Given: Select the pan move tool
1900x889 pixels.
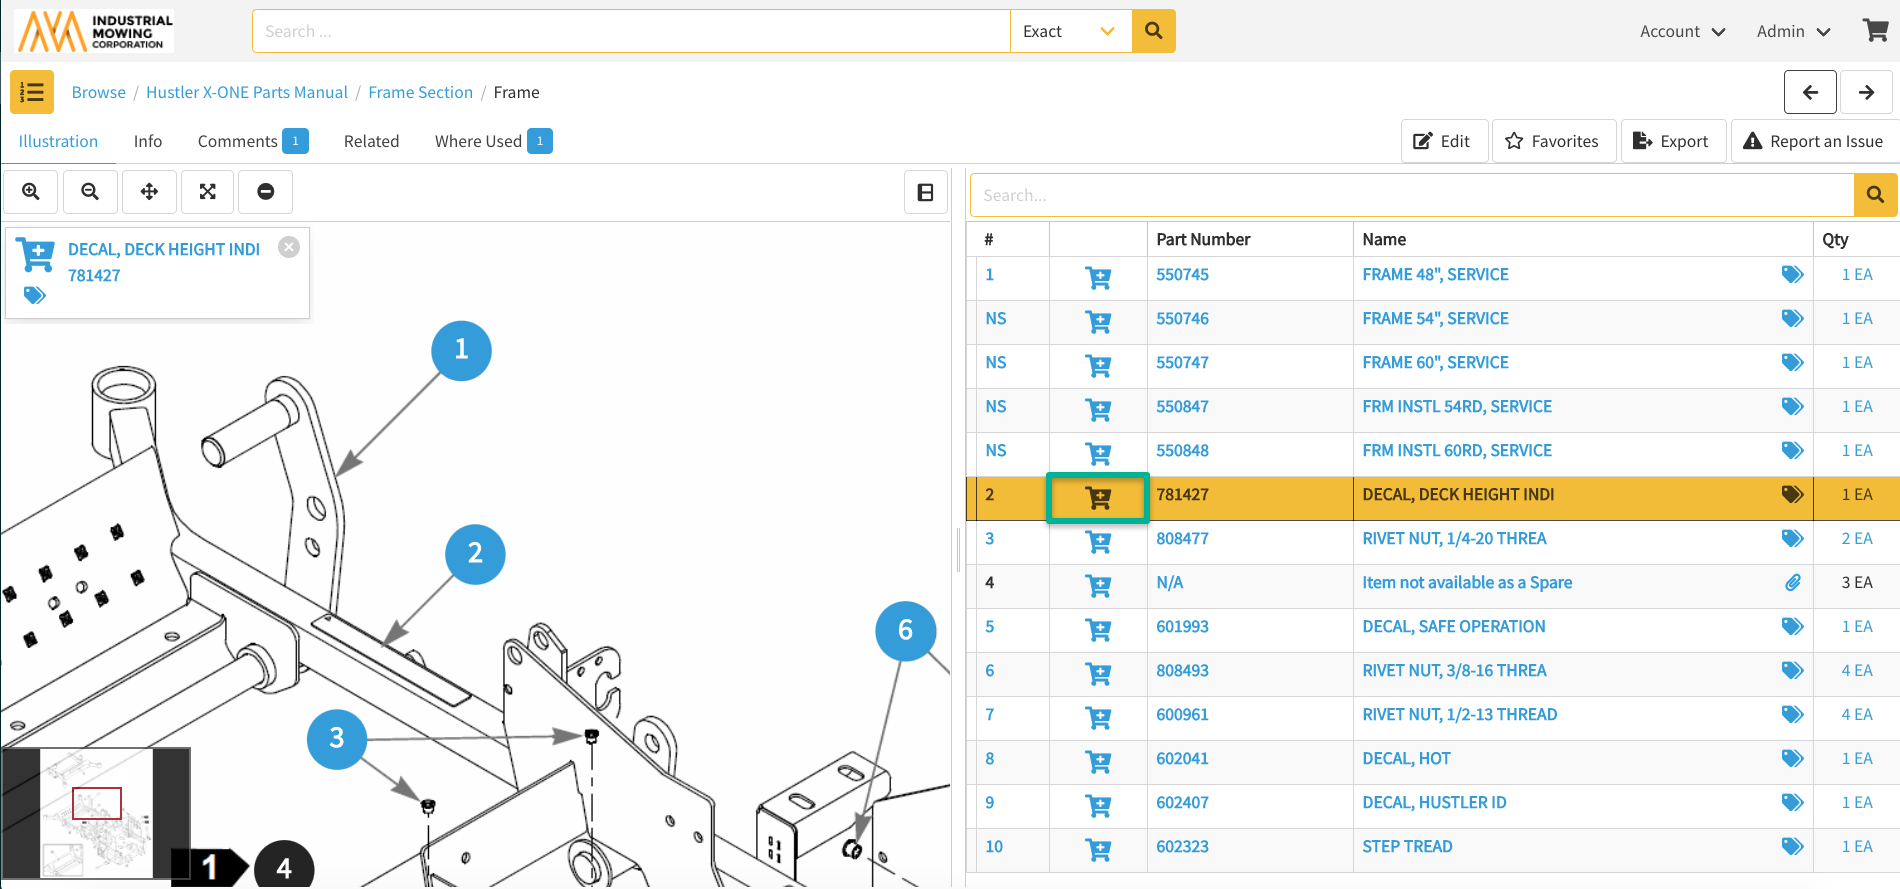Looking at the screenshot, I should click(x=149, y=192).
